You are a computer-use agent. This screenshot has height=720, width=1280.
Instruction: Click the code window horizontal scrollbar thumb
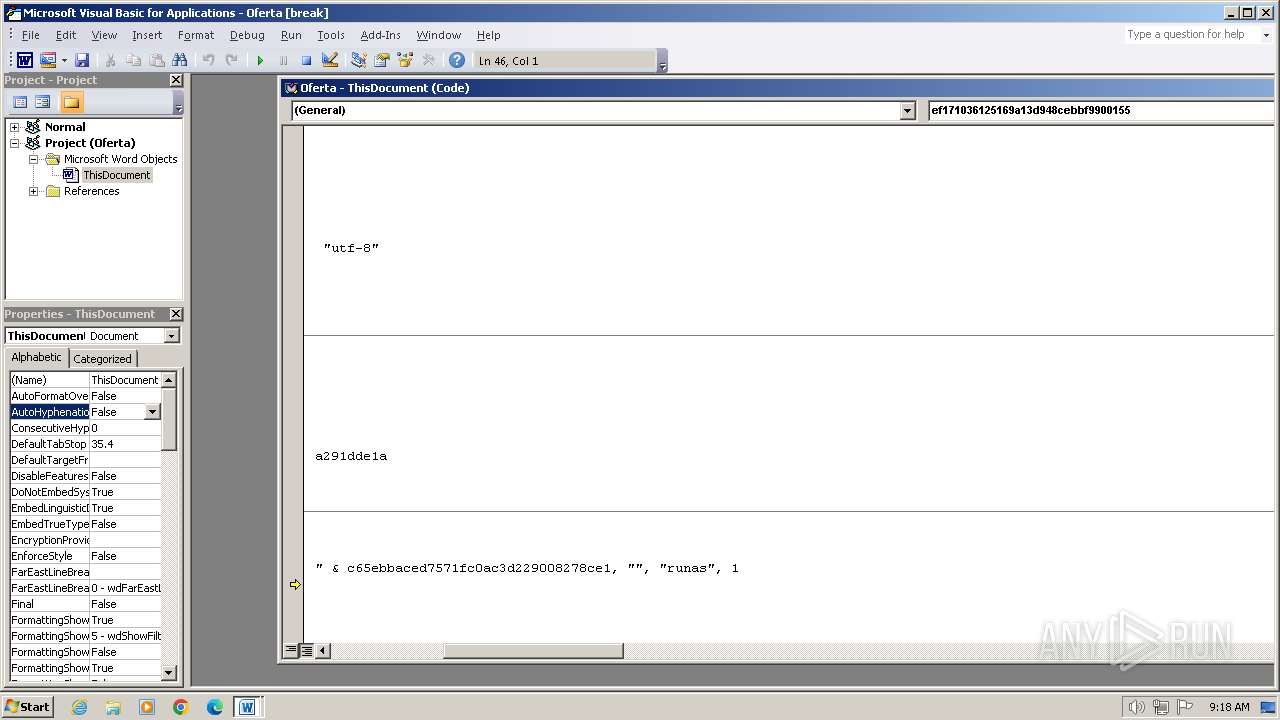pos(533,651)
